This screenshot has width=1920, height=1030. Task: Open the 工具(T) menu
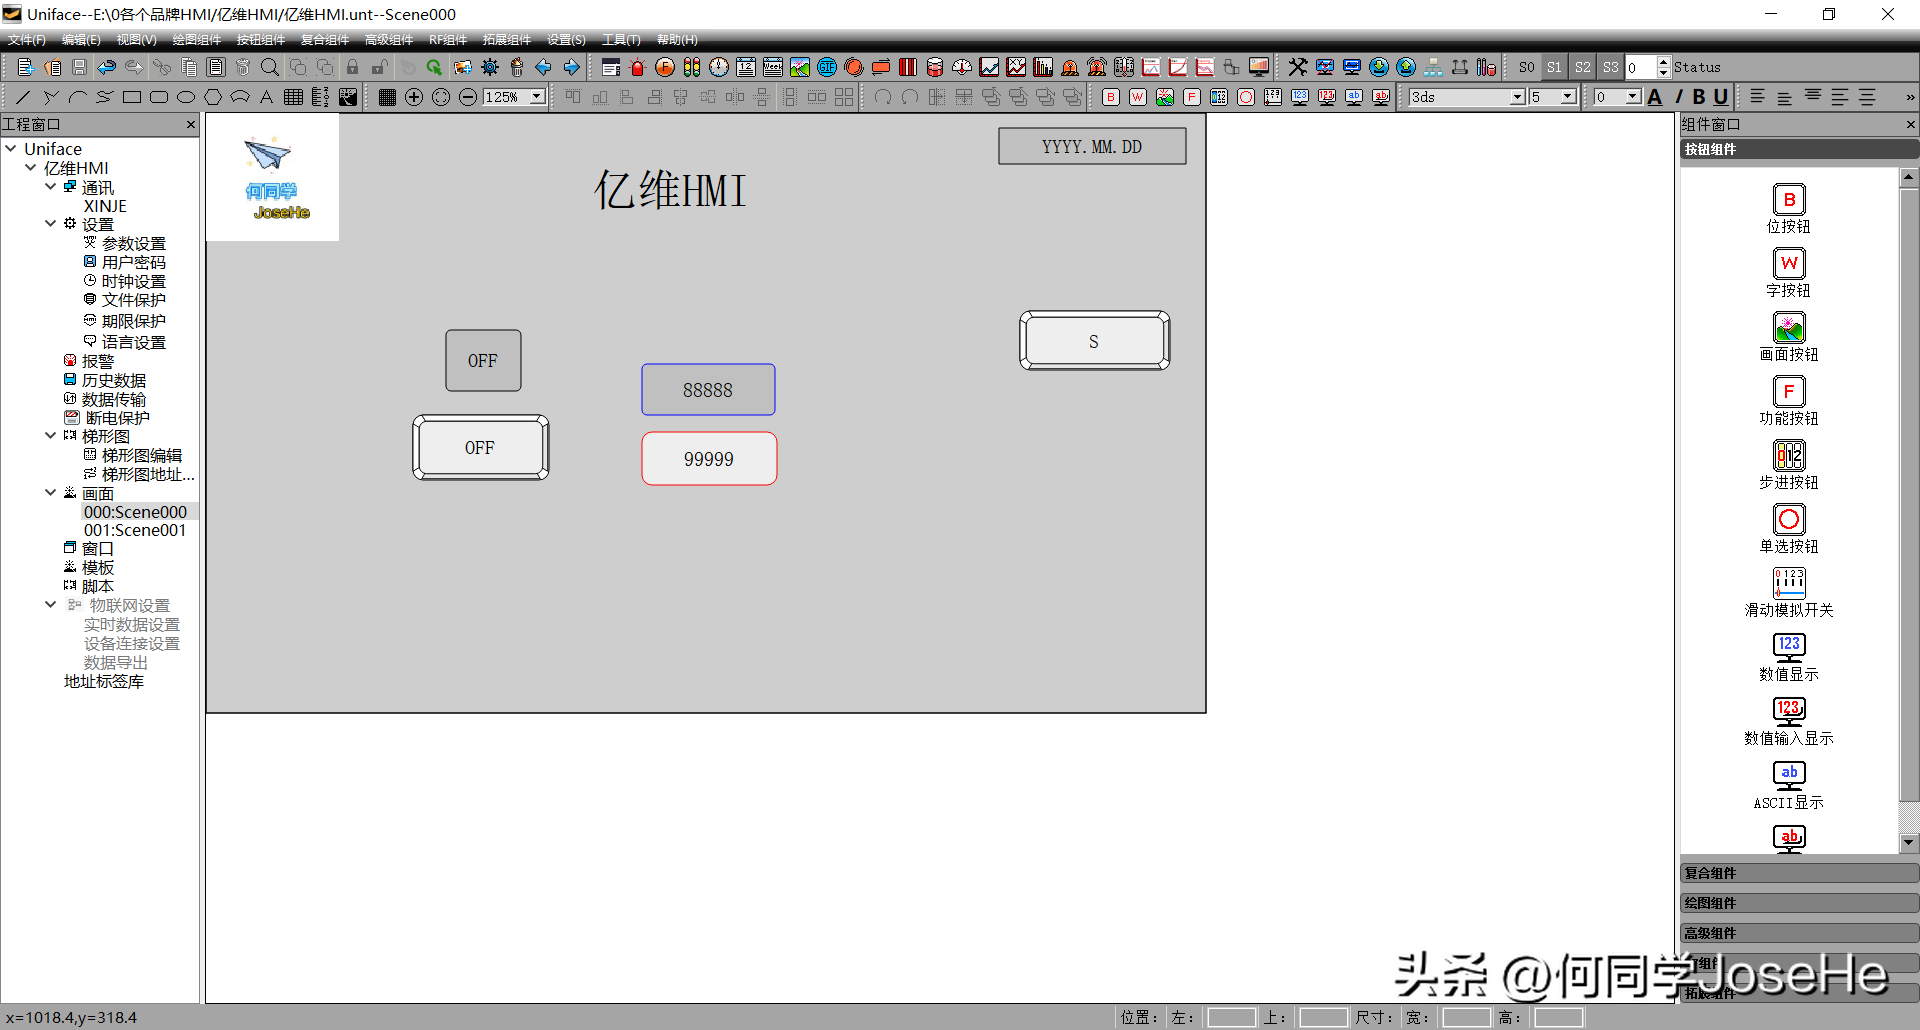pyautogui.click(x=620, y=40)
